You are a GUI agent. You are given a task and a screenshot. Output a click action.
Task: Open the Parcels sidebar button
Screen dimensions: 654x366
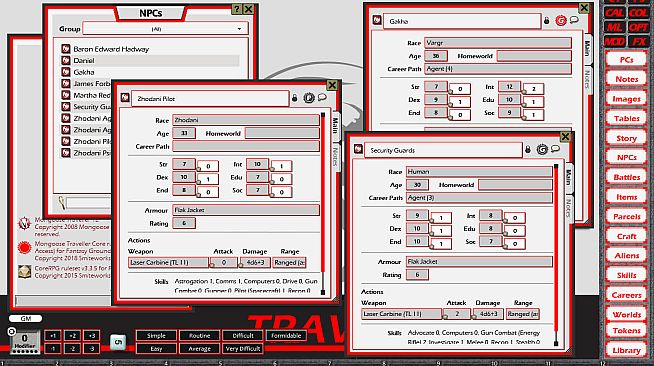(626, 216)
